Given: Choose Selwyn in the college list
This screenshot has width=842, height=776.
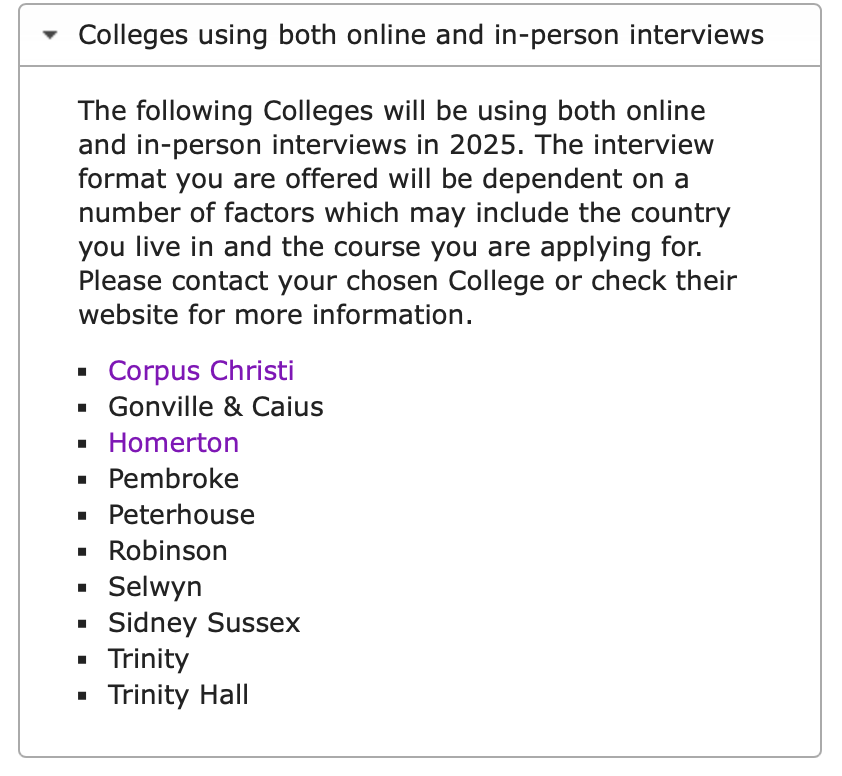Looking at the screenshot, I should (155, 587).
